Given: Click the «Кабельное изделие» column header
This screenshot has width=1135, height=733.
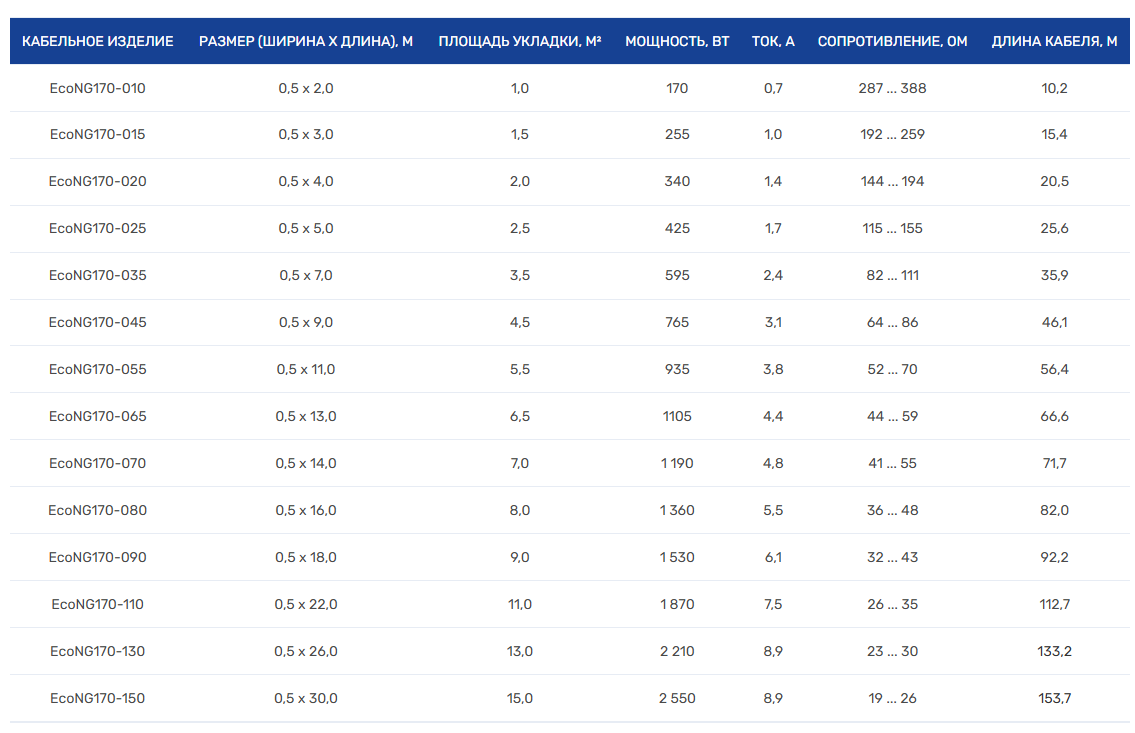Looking at the screenshot, I should click(97, 41).
